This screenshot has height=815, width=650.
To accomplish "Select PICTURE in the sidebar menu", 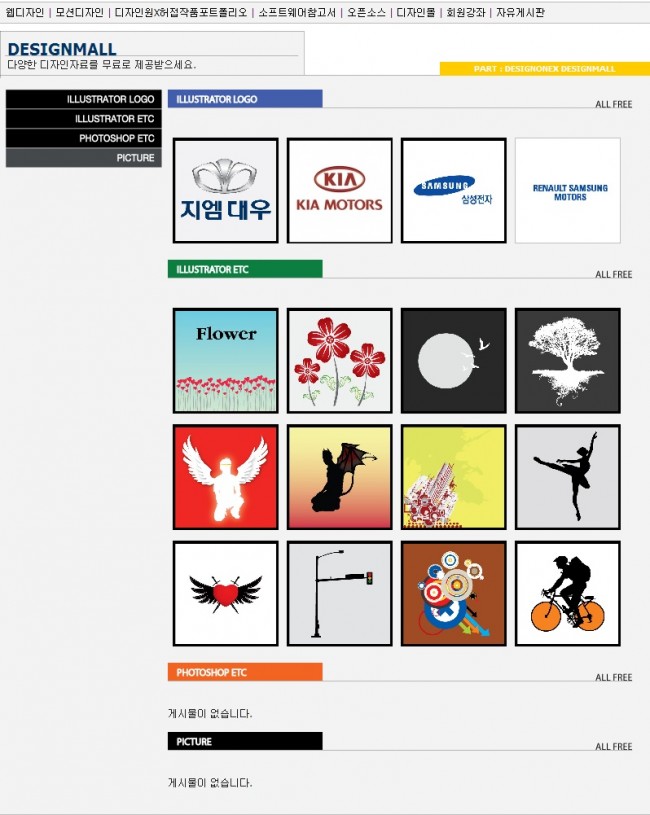I will (x=84, y=158).
